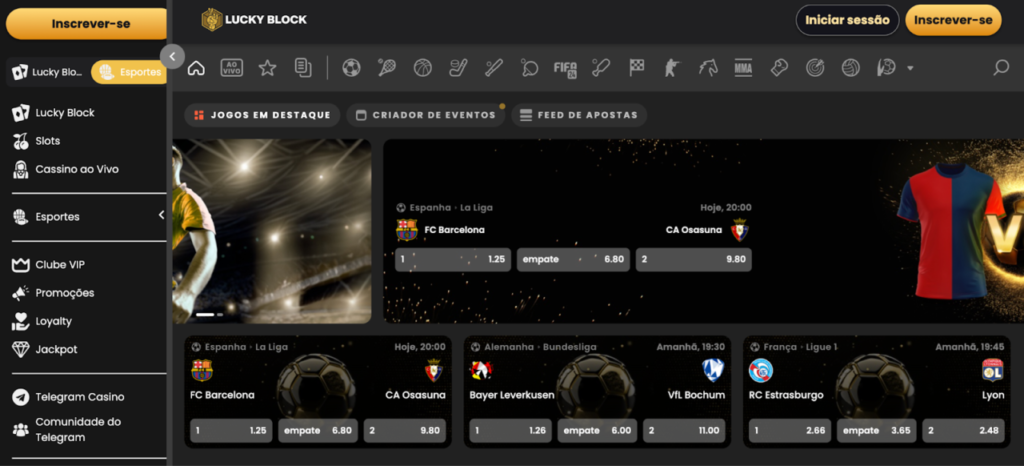Select the active carousel indicator on the promo banner
The image size is (1024, 466).
205,315
